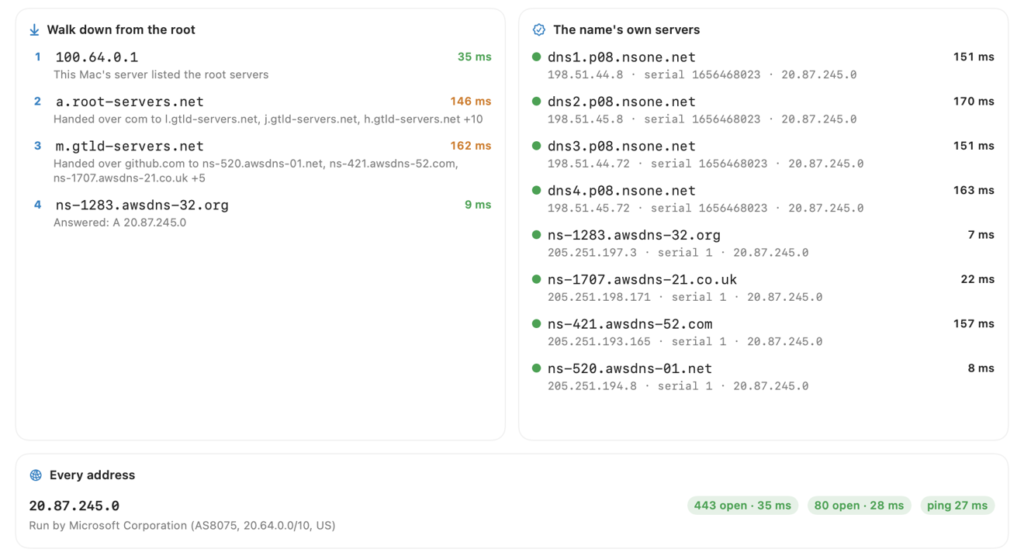
Task: Select ns-421.awsdns-52.com server name
Action: [x=630, y=324]
